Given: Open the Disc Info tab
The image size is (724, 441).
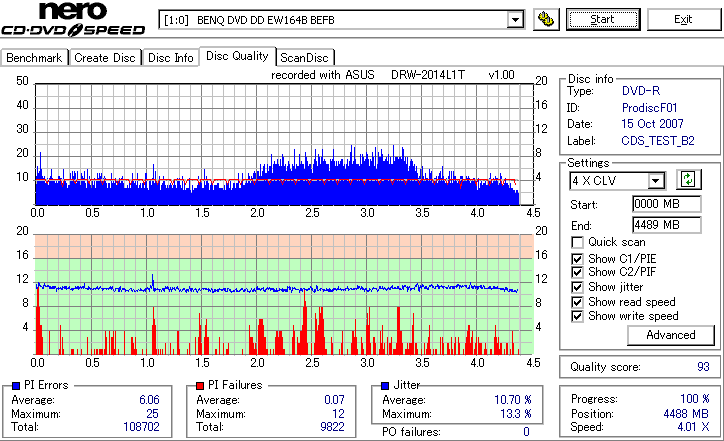Looking at the screenshot, I should pos(170,58).
